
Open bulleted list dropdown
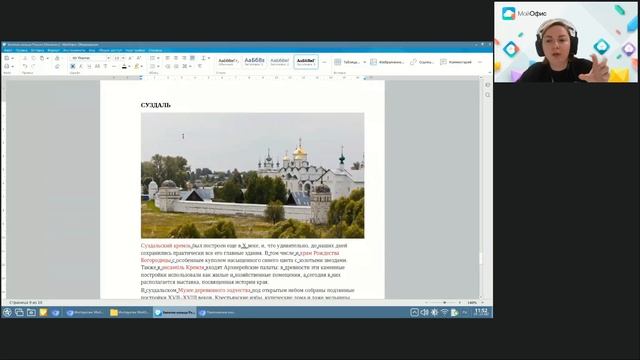[158, 58]
